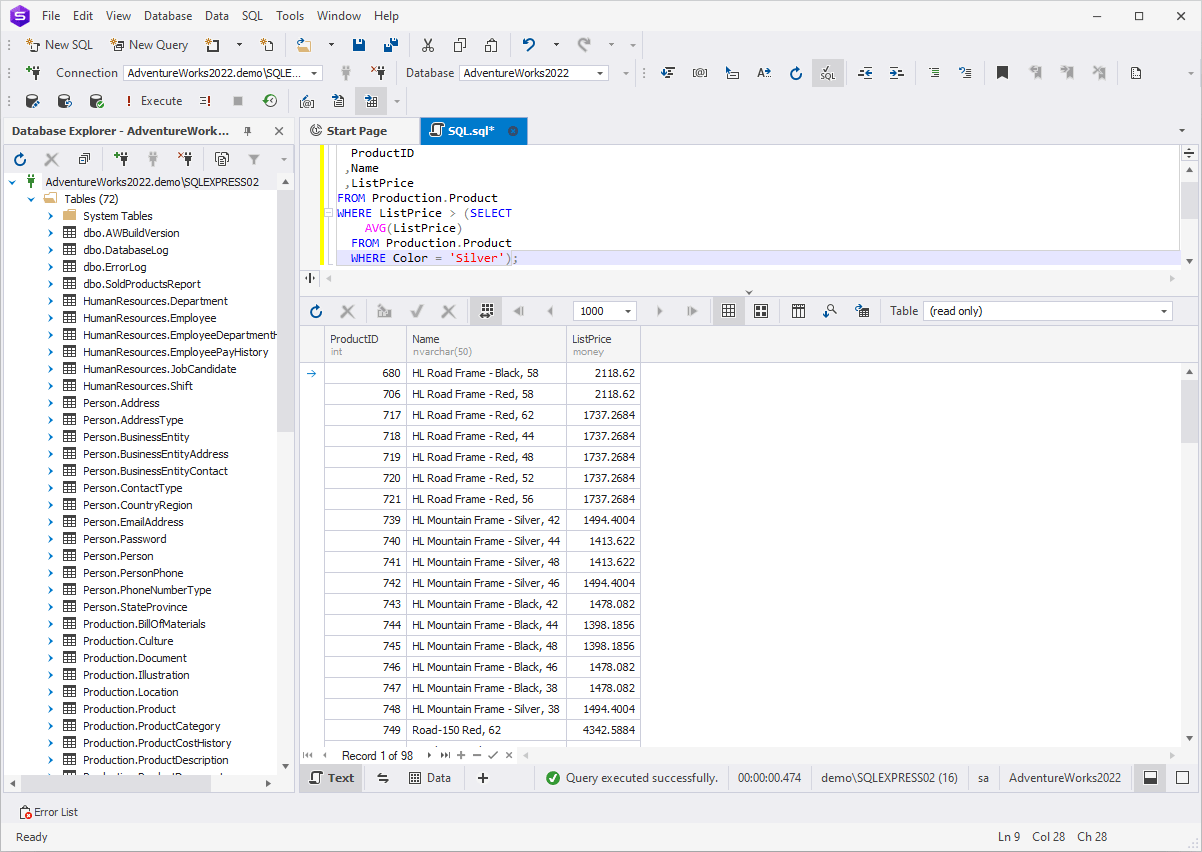
Task: Switch to the Start Page tab
Action: click(x=360, y=130)
